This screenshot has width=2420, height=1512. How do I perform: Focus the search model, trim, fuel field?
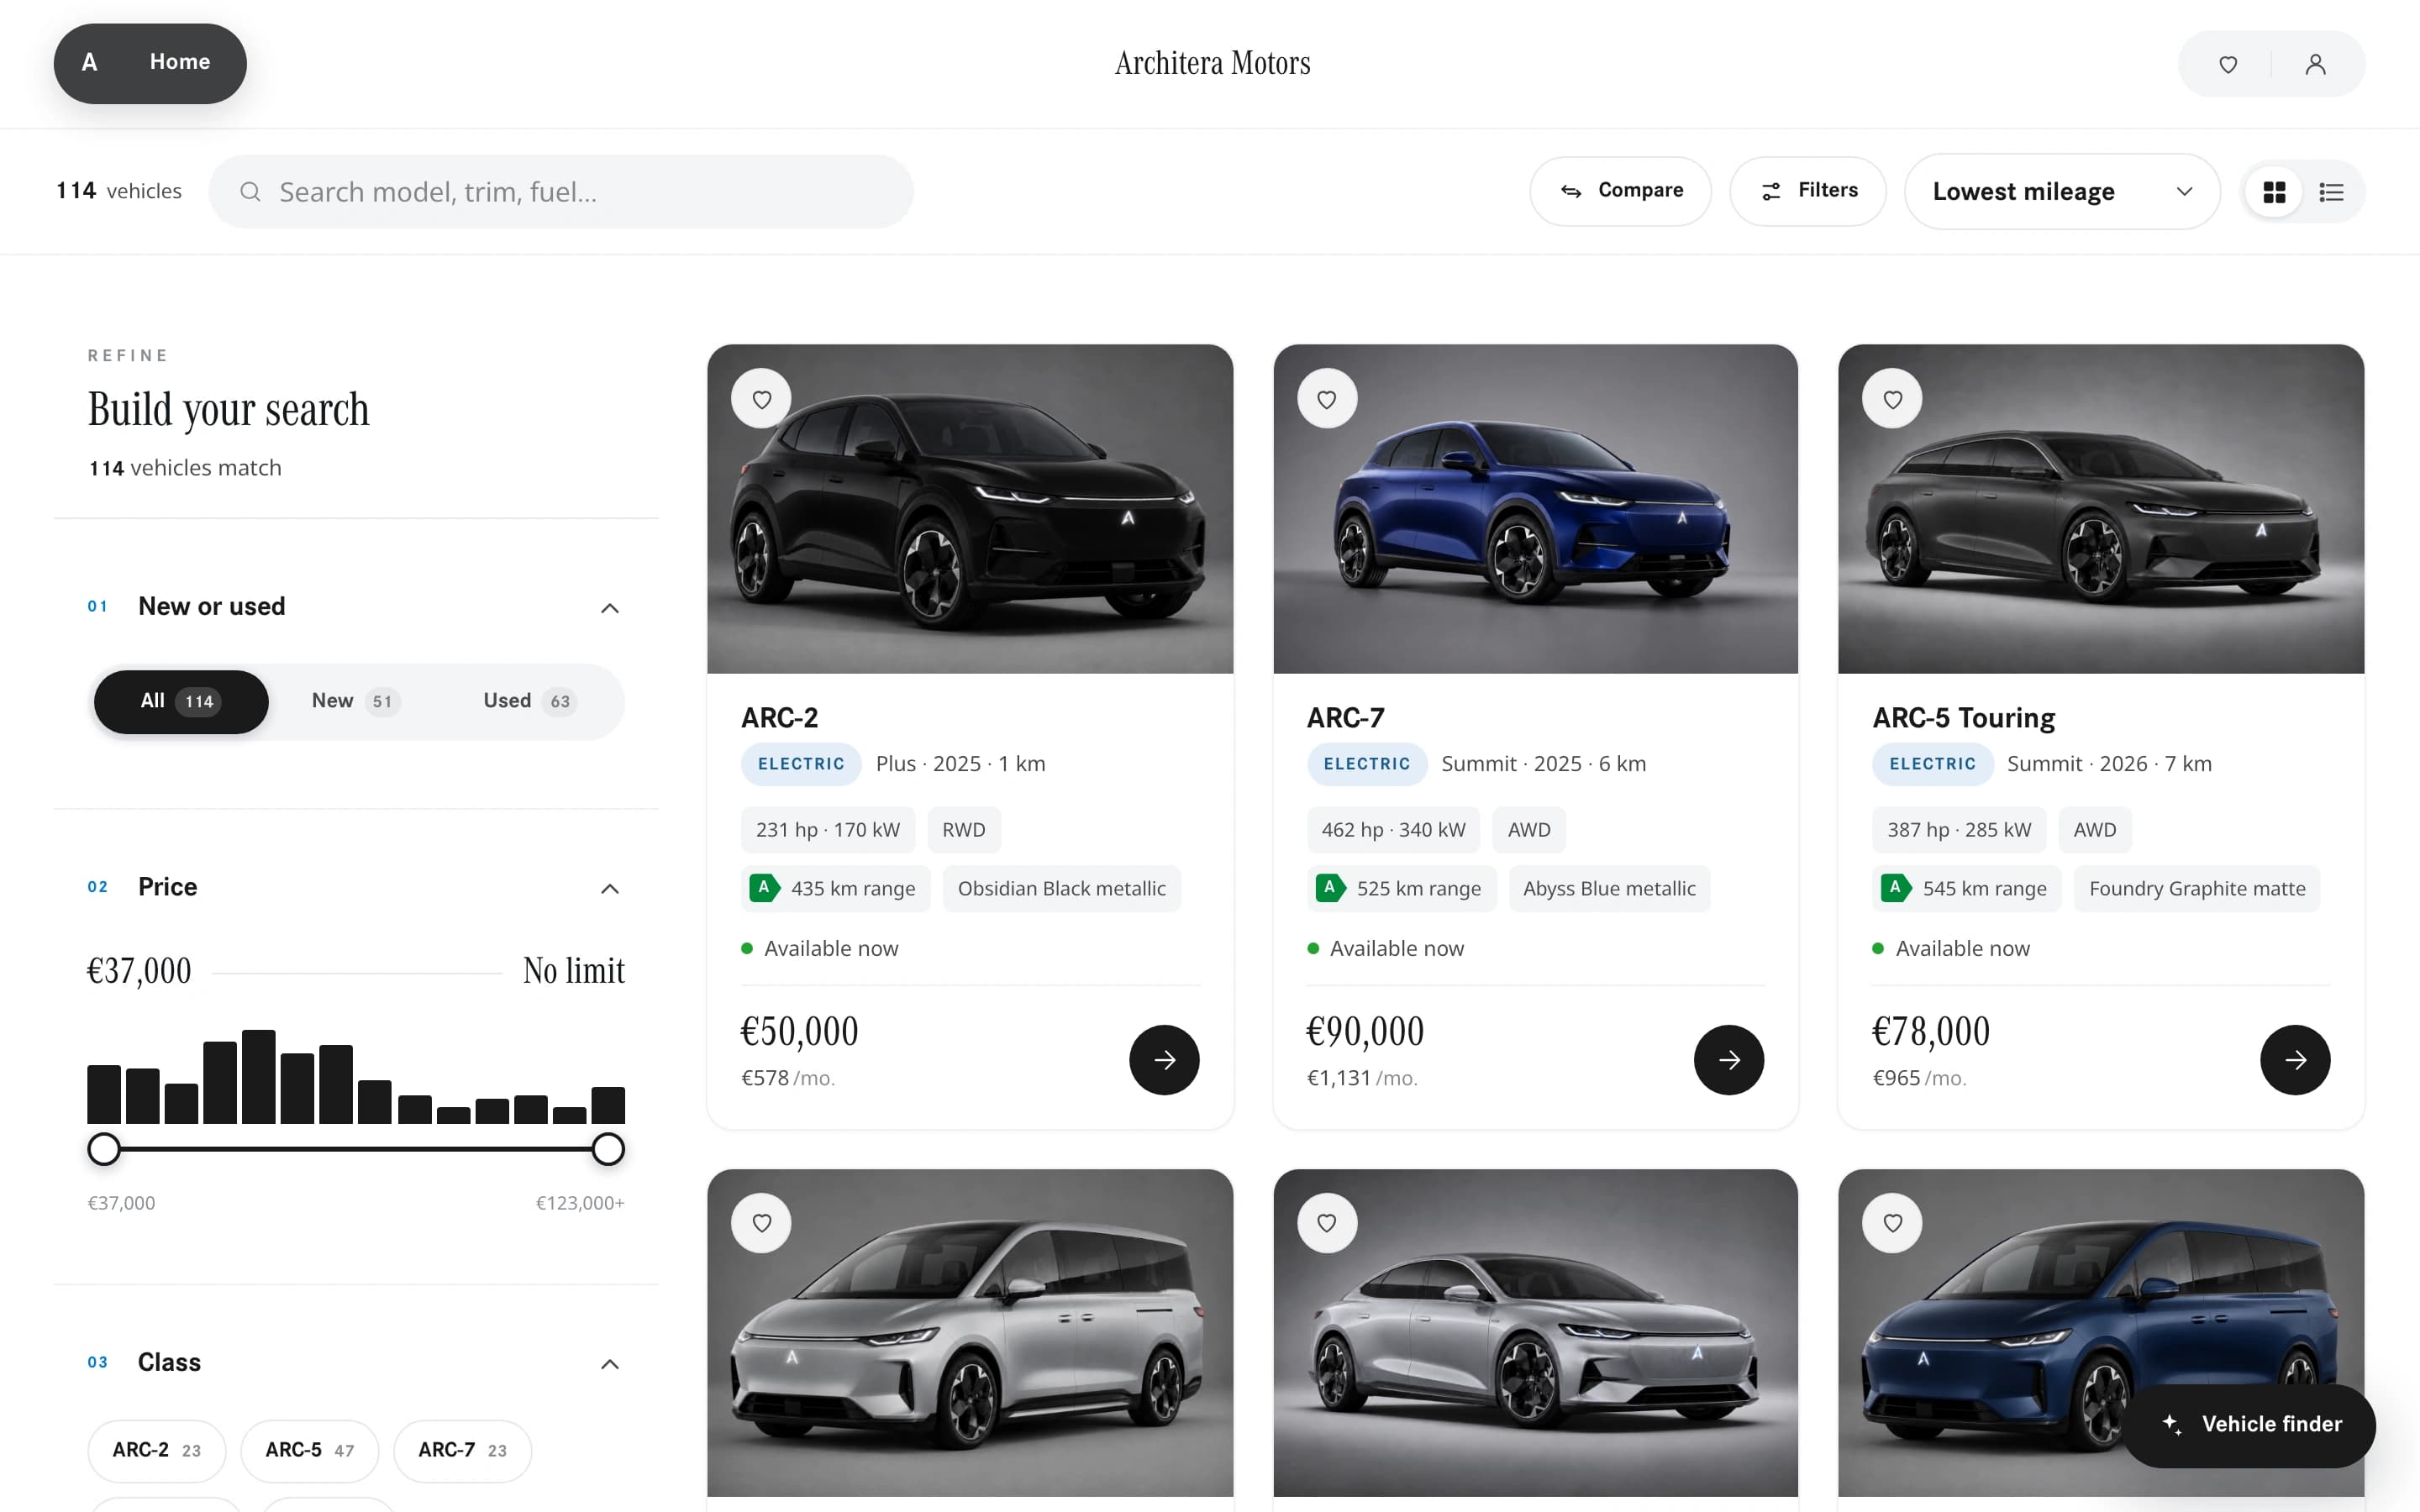[560, 192]
